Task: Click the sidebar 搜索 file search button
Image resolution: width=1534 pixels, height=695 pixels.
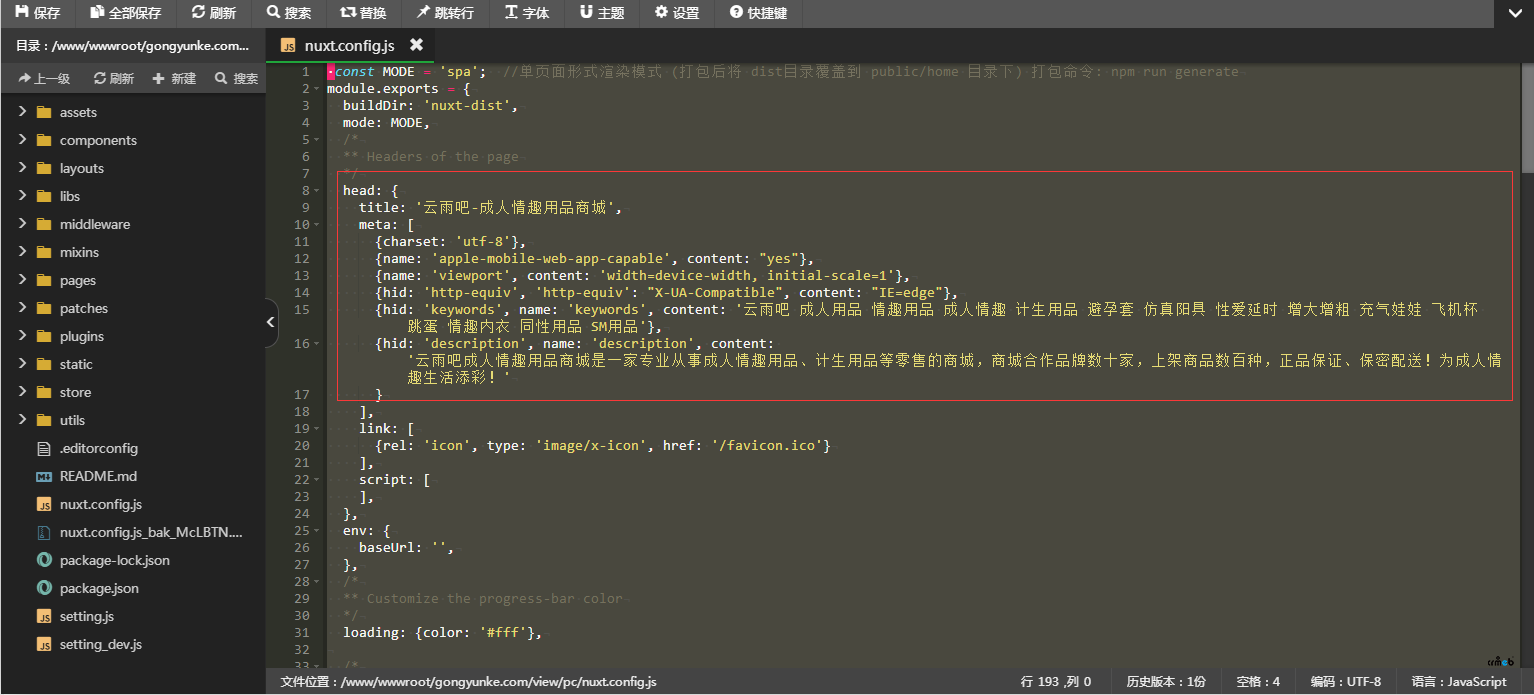Action: [236, 78]
